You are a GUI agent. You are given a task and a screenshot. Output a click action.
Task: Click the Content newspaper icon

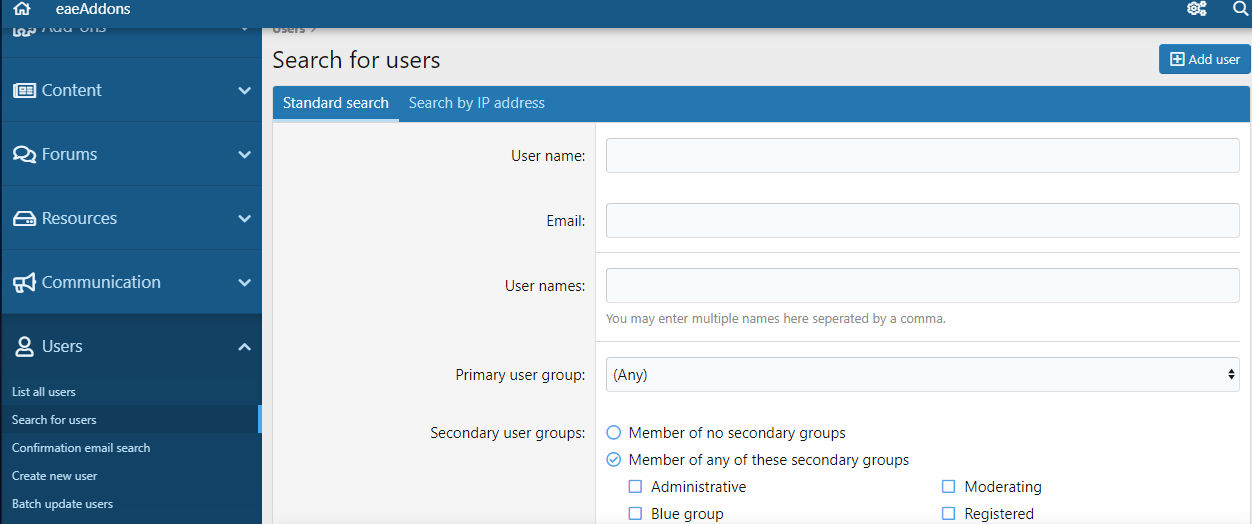(24, 90)
